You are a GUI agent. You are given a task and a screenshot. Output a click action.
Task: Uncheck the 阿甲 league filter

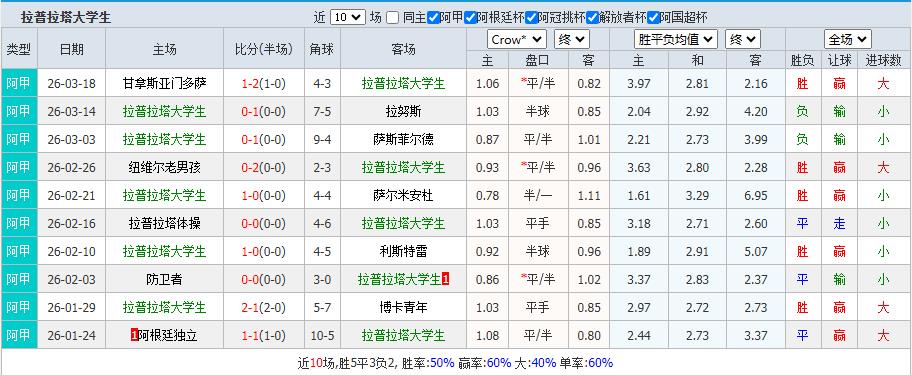433,17
